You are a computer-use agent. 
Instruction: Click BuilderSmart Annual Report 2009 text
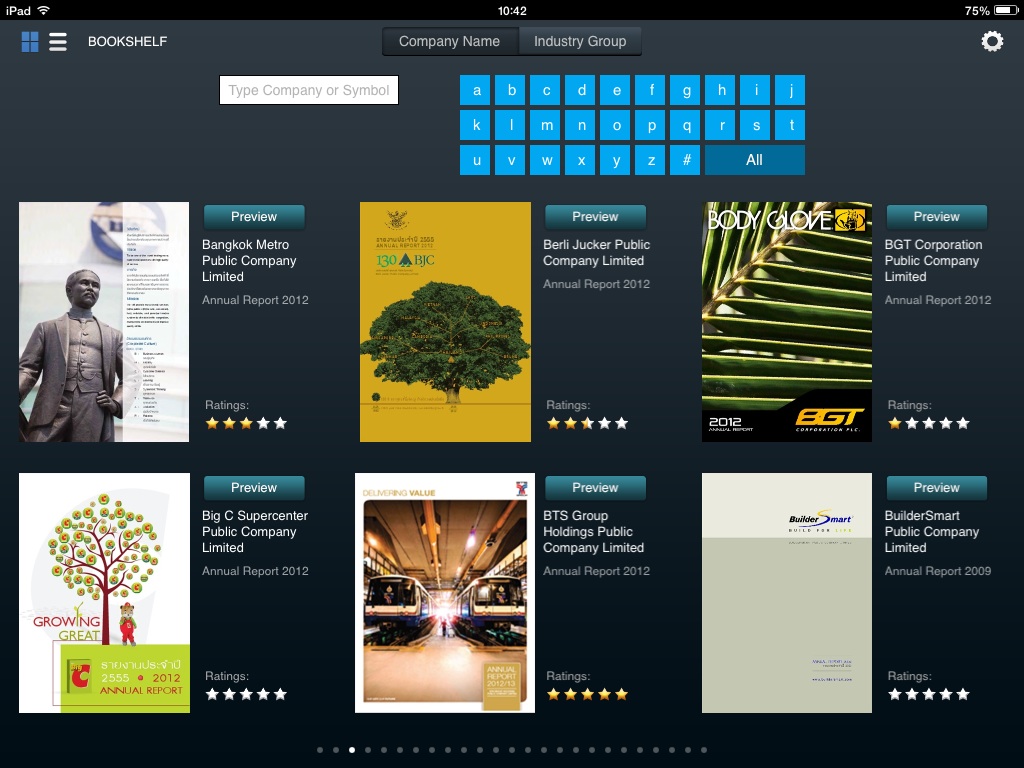(938, 571)
